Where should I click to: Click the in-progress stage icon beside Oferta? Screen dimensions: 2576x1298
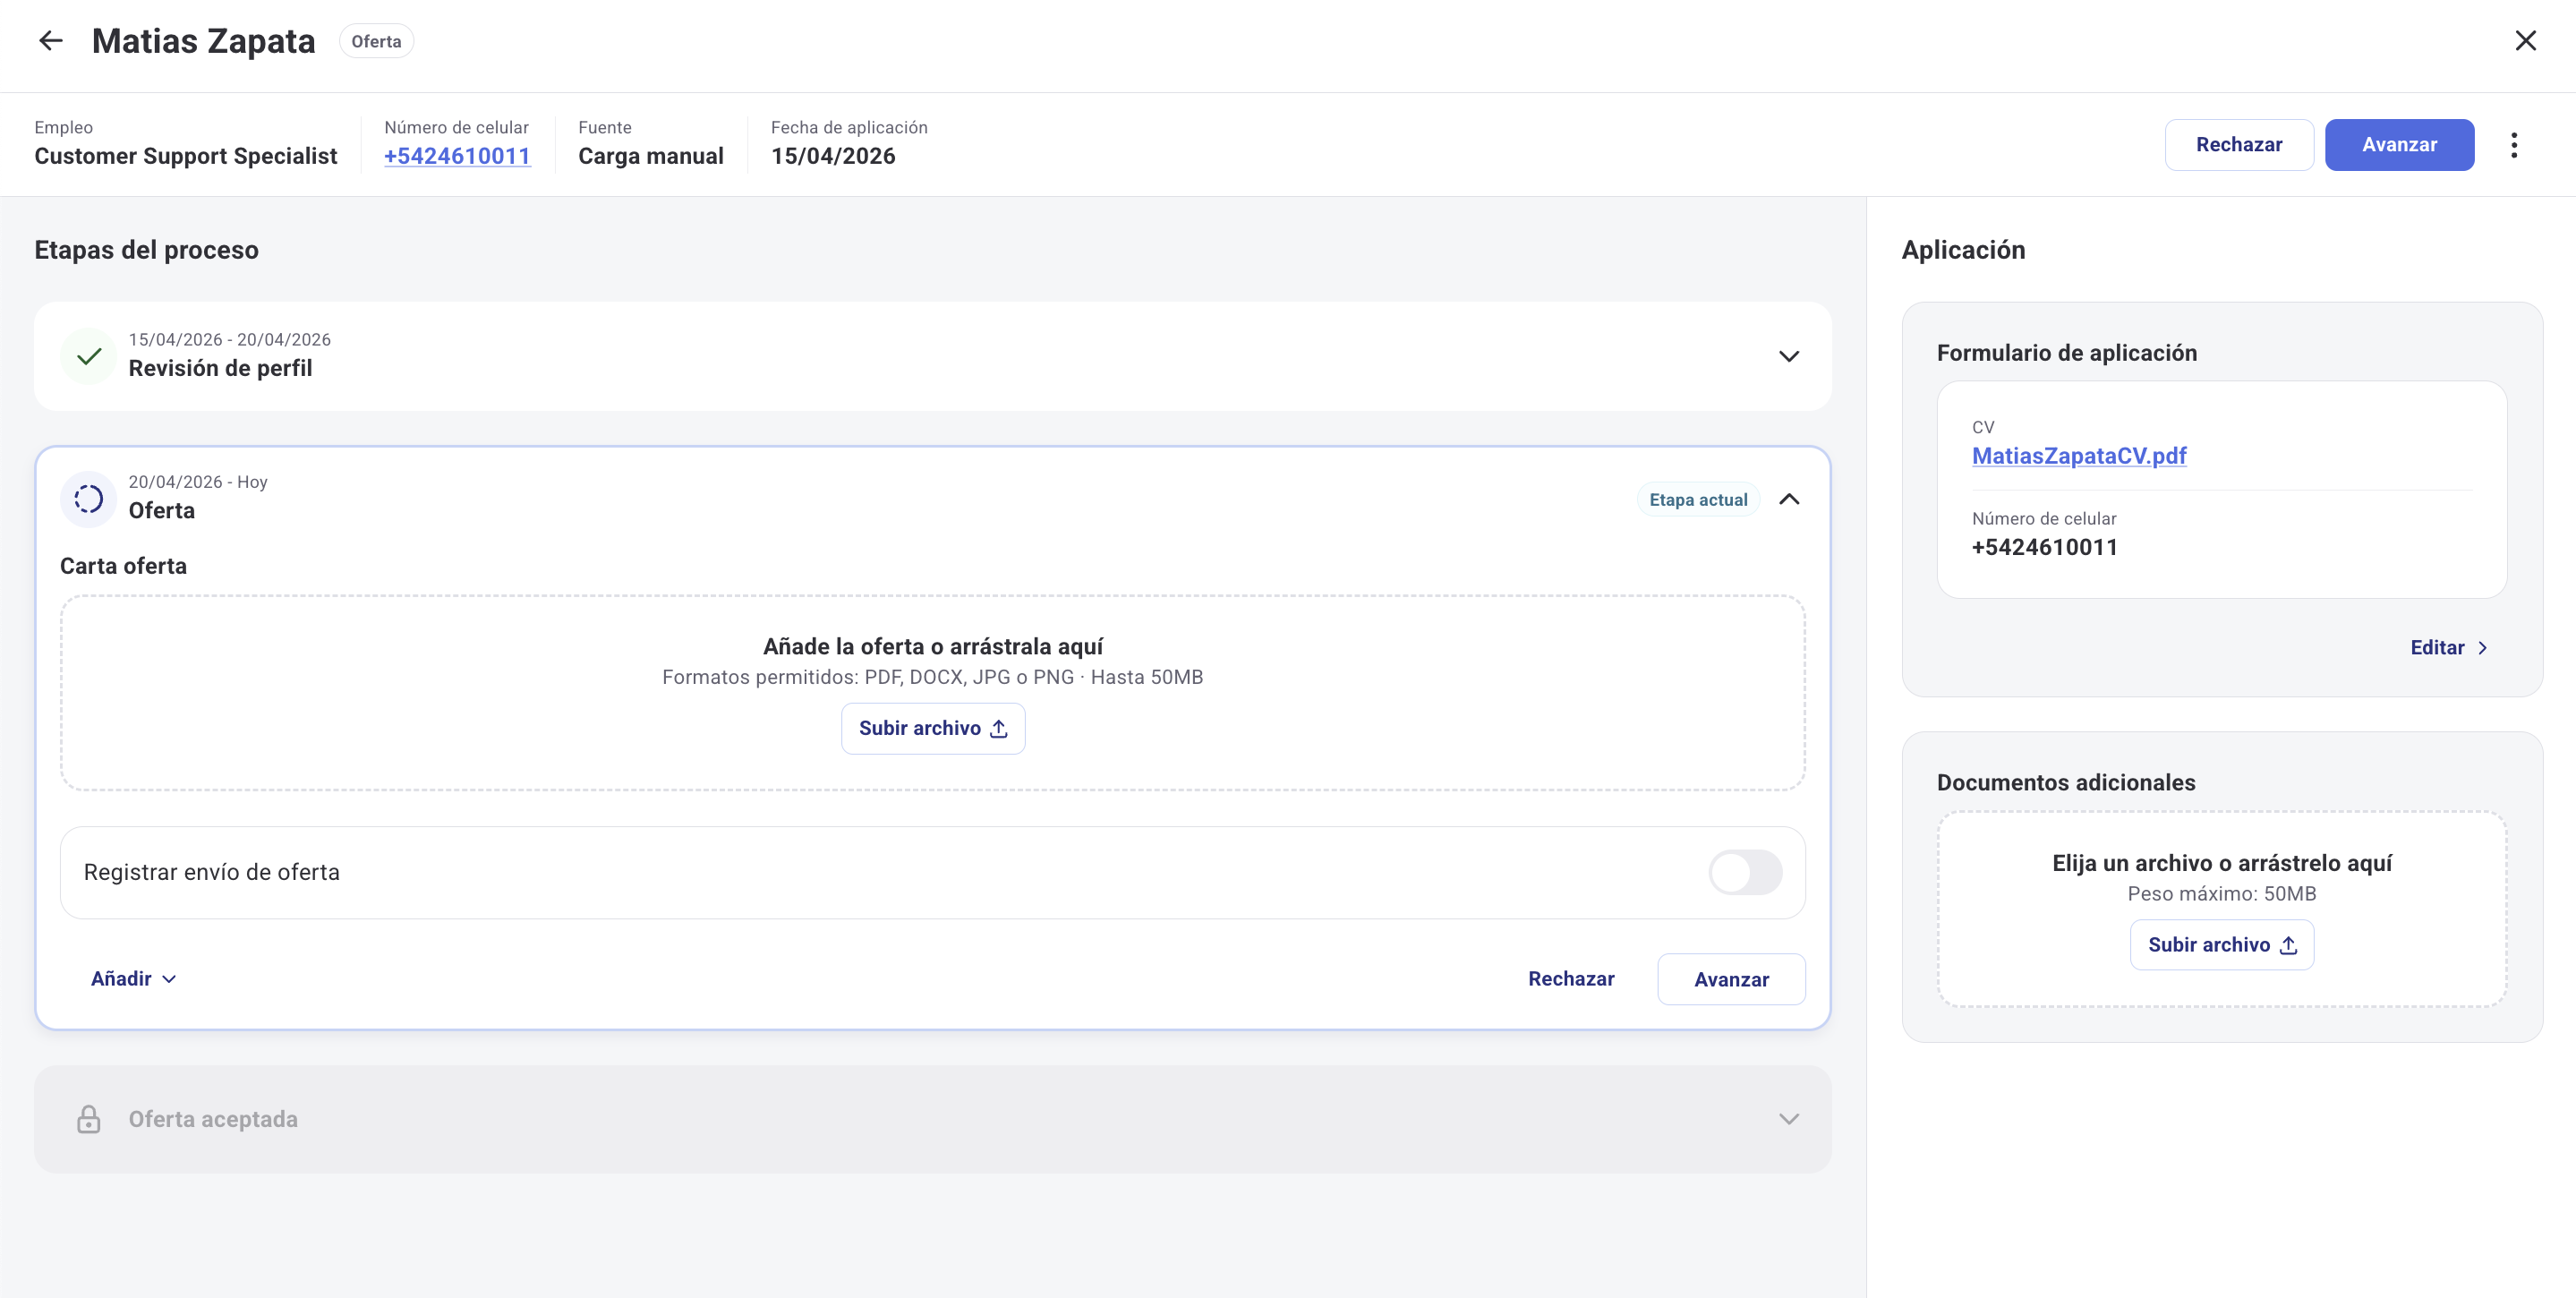coord(88,498)
